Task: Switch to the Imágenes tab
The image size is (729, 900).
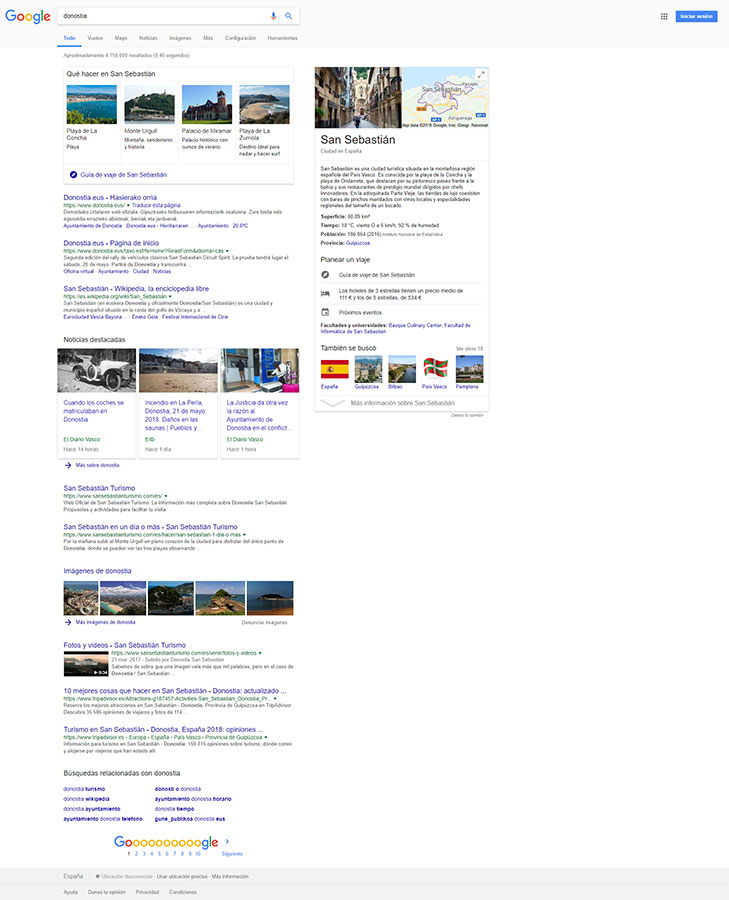Action: pos(180,37)
